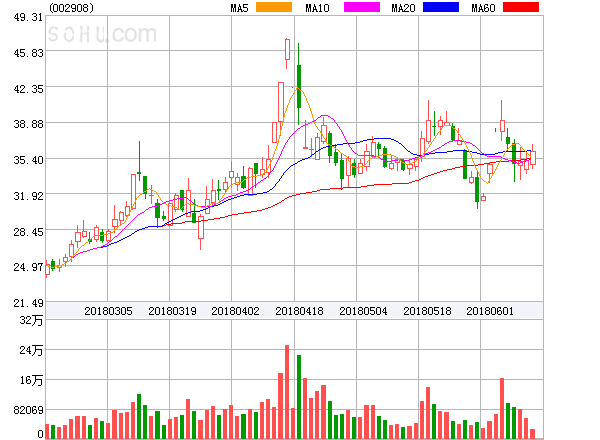
Task: Click the blue MA20 legend swatch
Action: (x=441, y=7)
